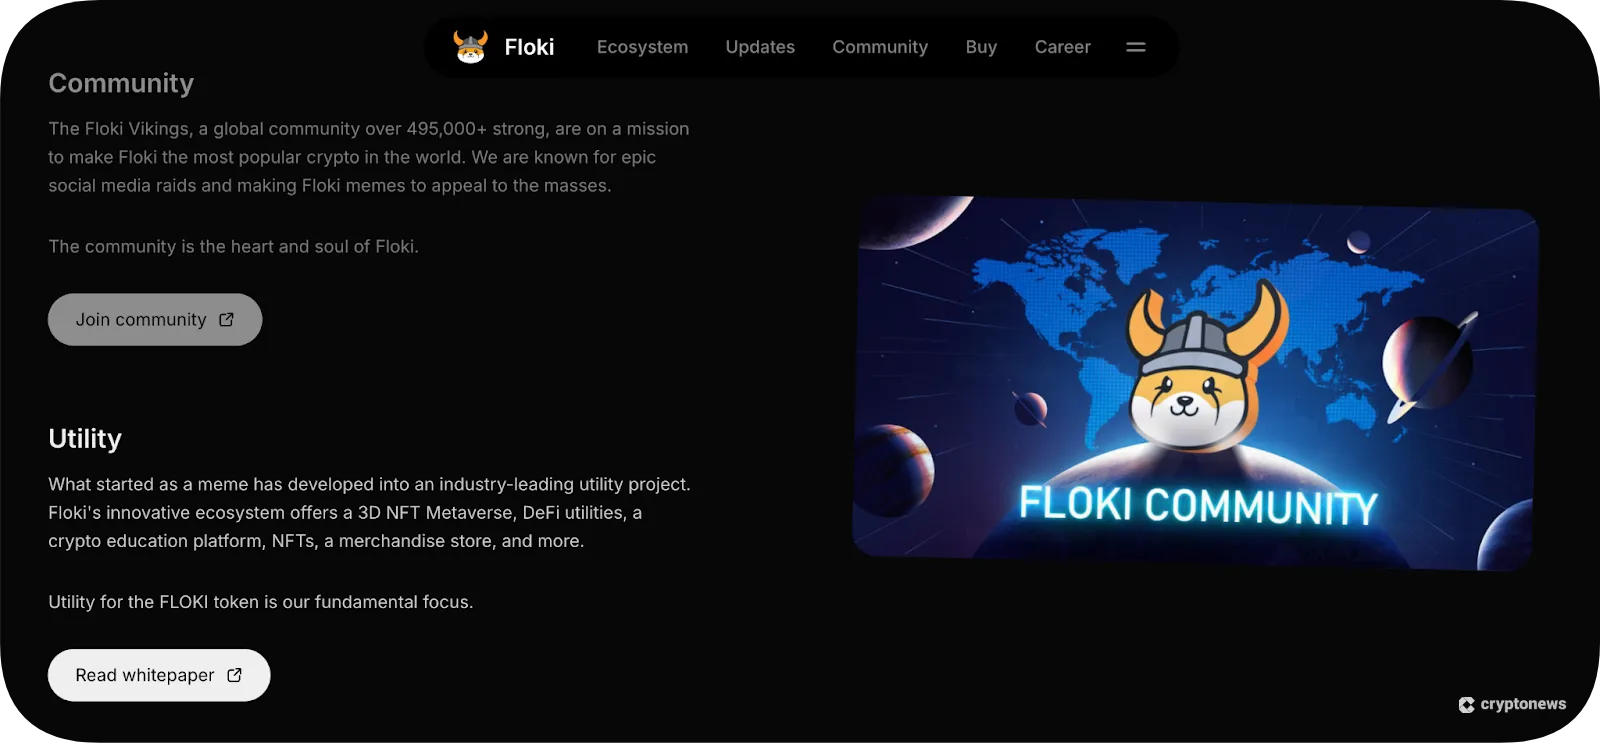This screenshot has height=743, width=1600.
Task: Click the line "crypto education platform, NFTs, a merchandise store"
Action: coord(316,541)
